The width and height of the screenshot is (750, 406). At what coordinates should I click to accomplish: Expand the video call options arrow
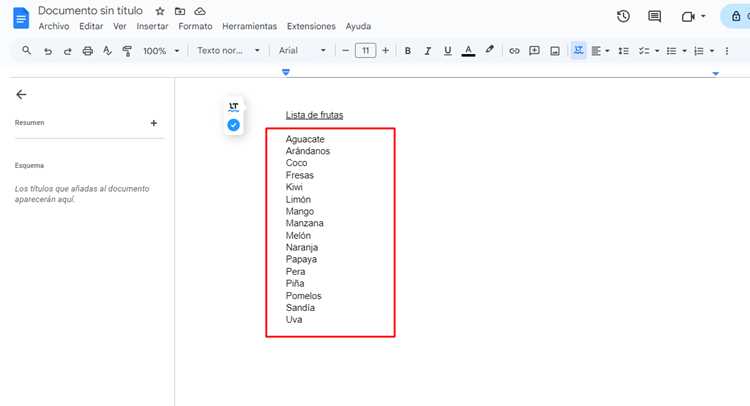click(x=703, y=16)
